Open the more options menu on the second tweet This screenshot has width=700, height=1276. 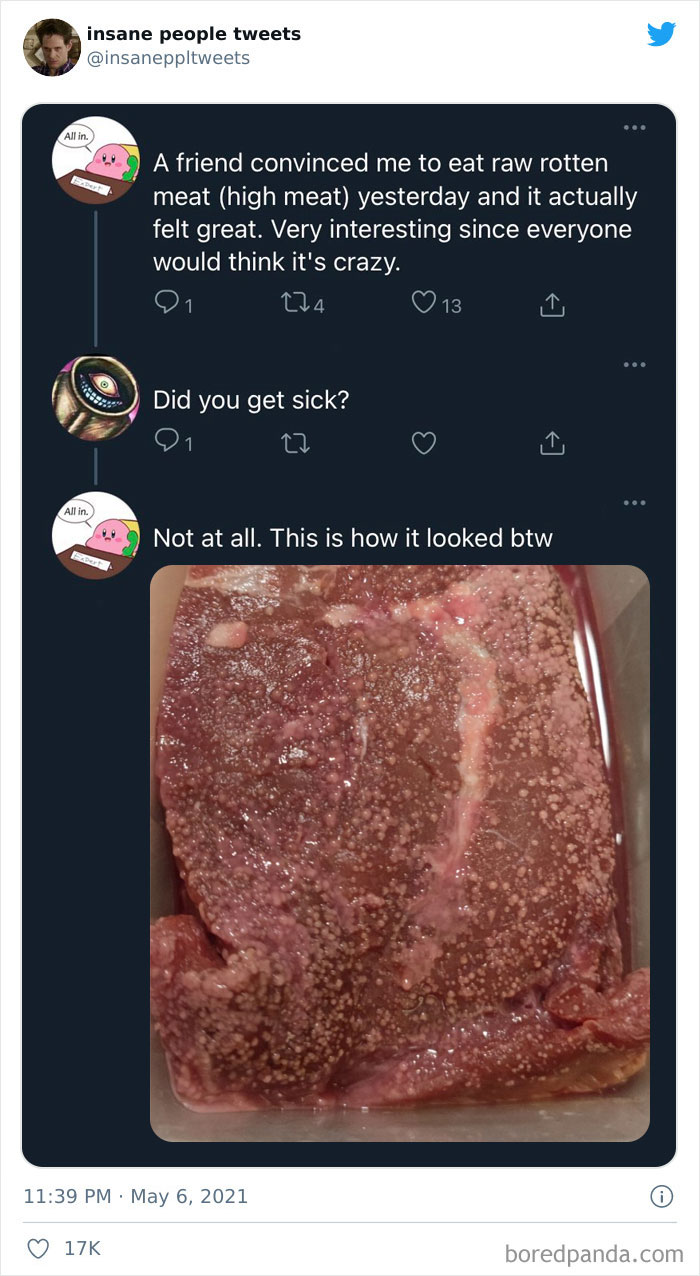pos(634,363)
